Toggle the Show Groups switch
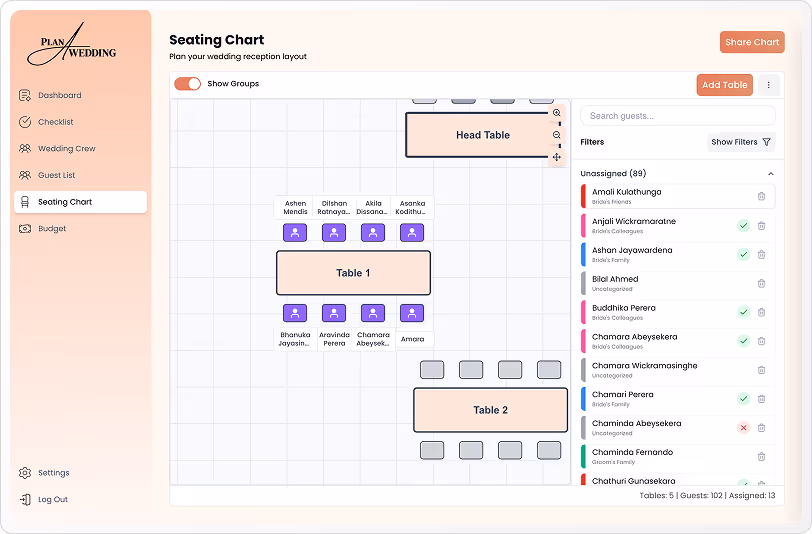Image resolution: width=812 pixels, height=534 pixels. point(187,84)
